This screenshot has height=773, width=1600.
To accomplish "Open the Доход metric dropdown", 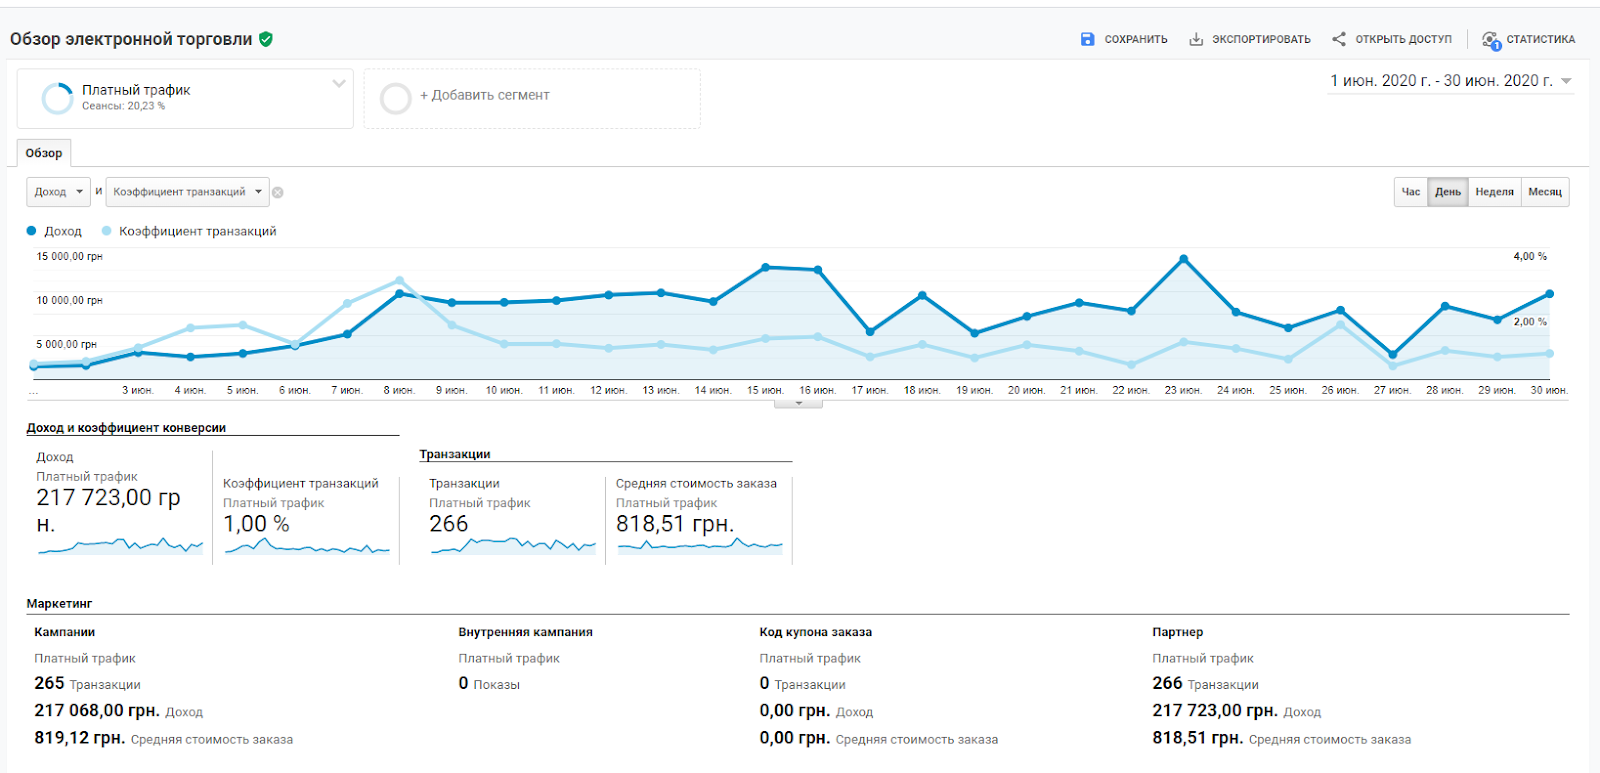I will click(58, 192).
